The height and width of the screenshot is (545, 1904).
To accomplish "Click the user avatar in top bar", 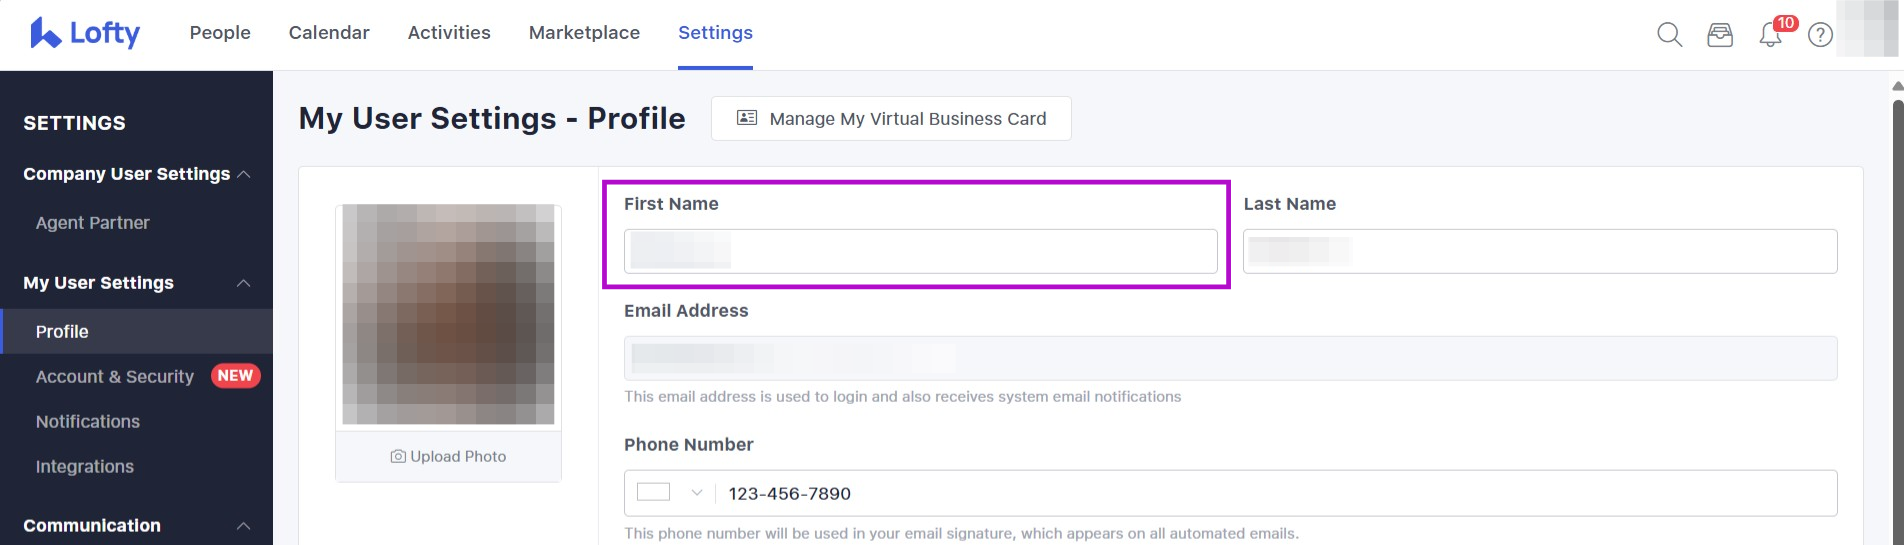I will click(1866, 30).
